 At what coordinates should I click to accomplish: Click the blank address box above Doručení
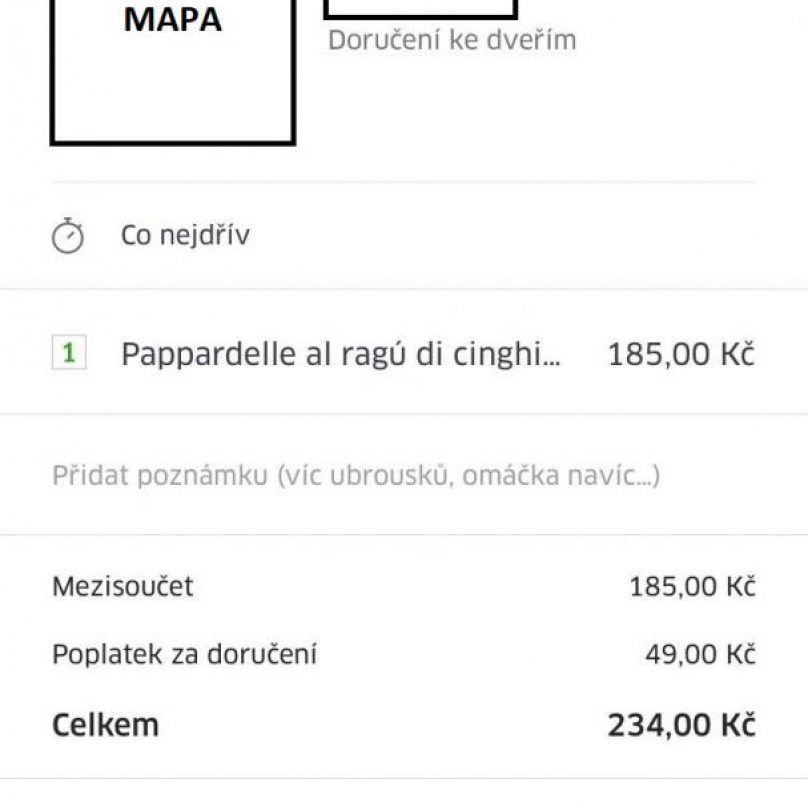[420, 9]
